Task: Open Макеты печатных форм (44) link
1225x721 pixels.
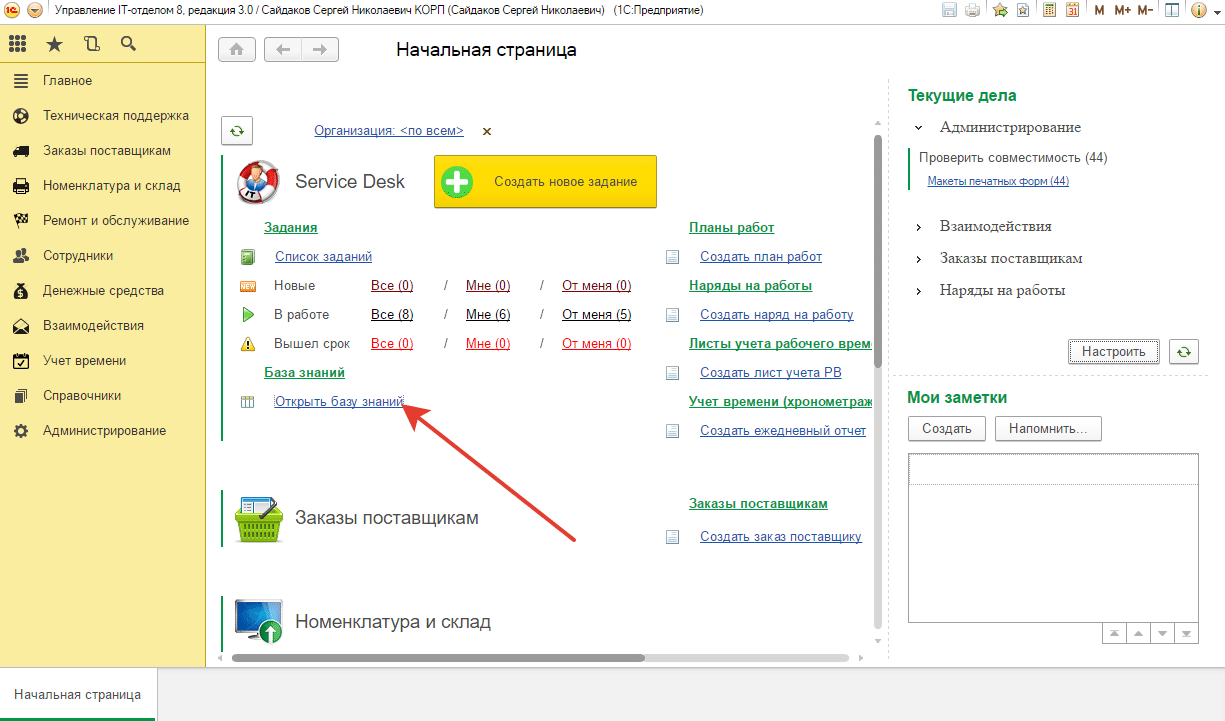Action: 998,181
